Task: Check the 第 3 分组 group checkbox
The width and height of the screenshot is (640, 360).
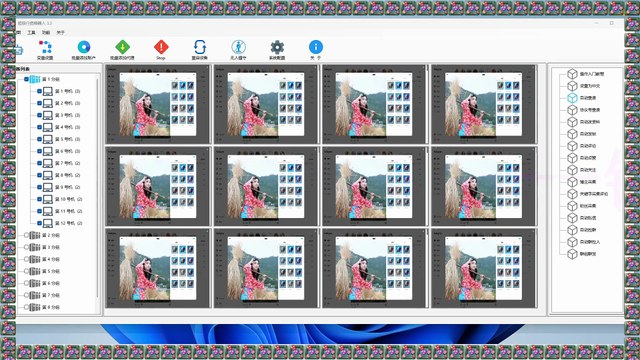Action: tap(27, 247)
